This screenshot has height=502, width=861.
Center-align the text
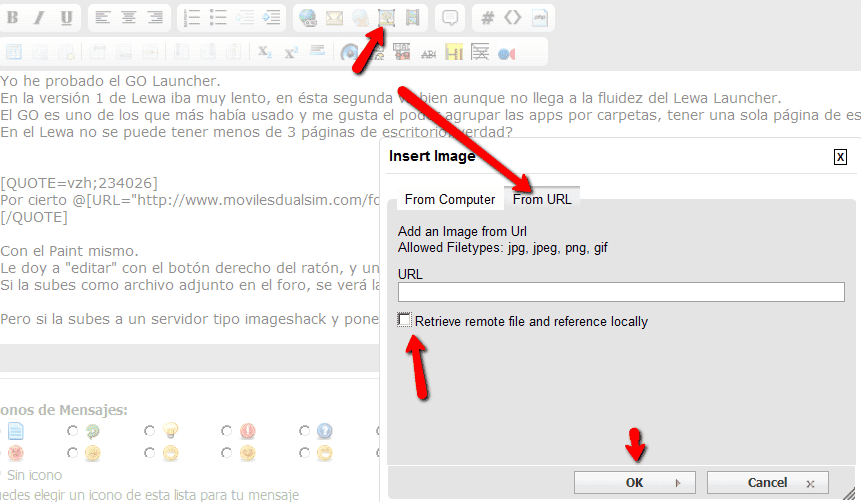129,18
